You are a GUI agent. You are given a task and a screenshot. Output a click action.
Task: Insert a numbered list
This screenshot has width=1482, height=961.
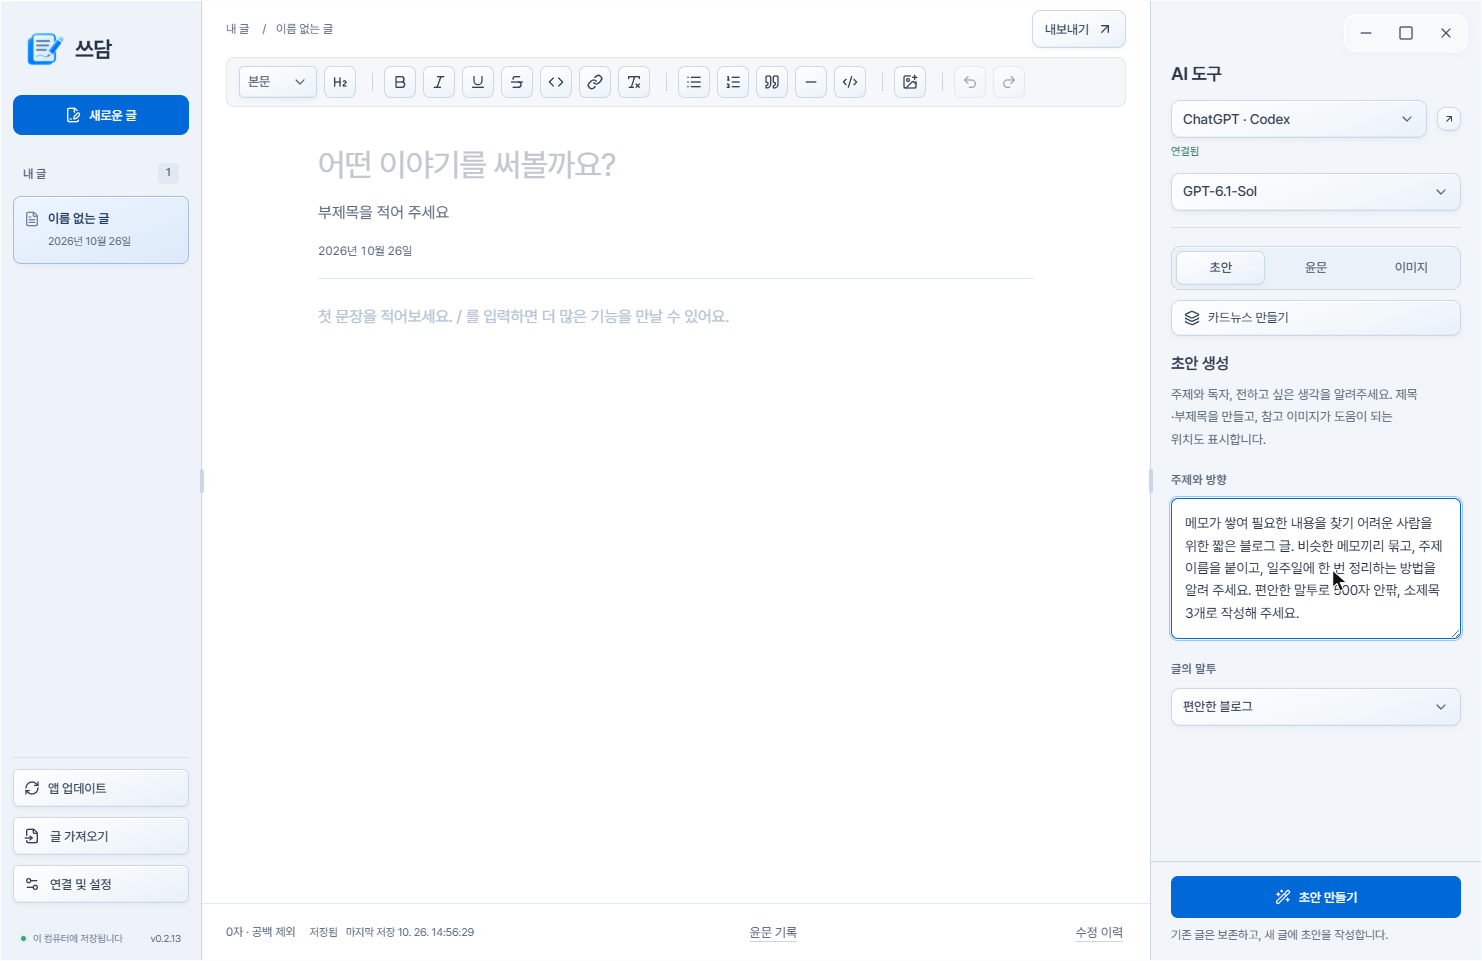(x=733, y=82)
